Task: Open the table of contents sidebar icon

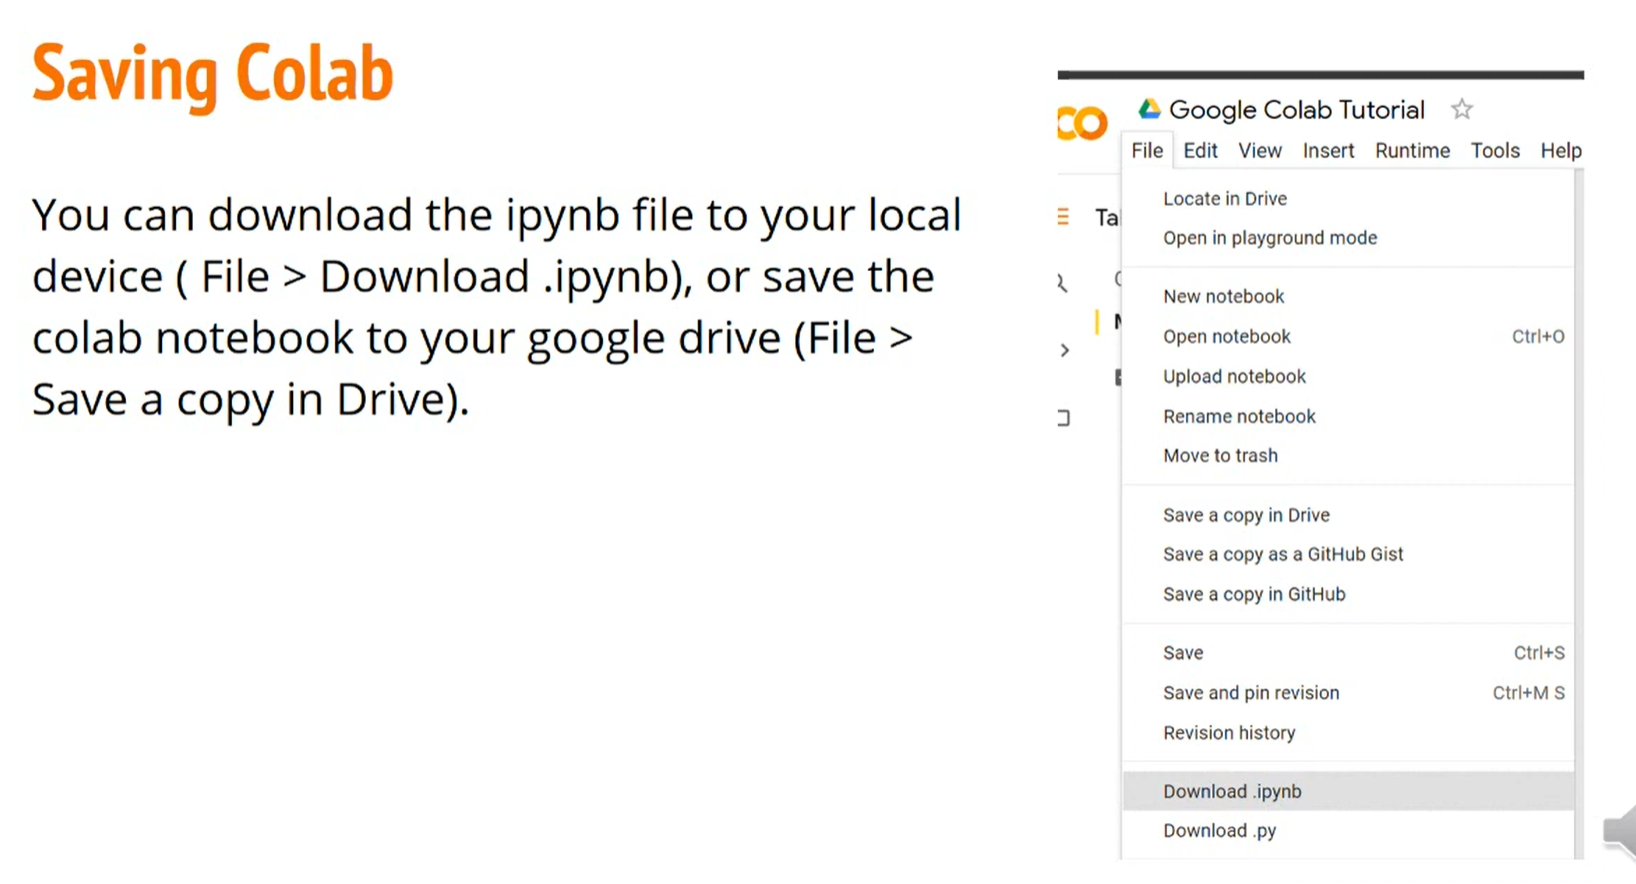Action: [1063, 217]
